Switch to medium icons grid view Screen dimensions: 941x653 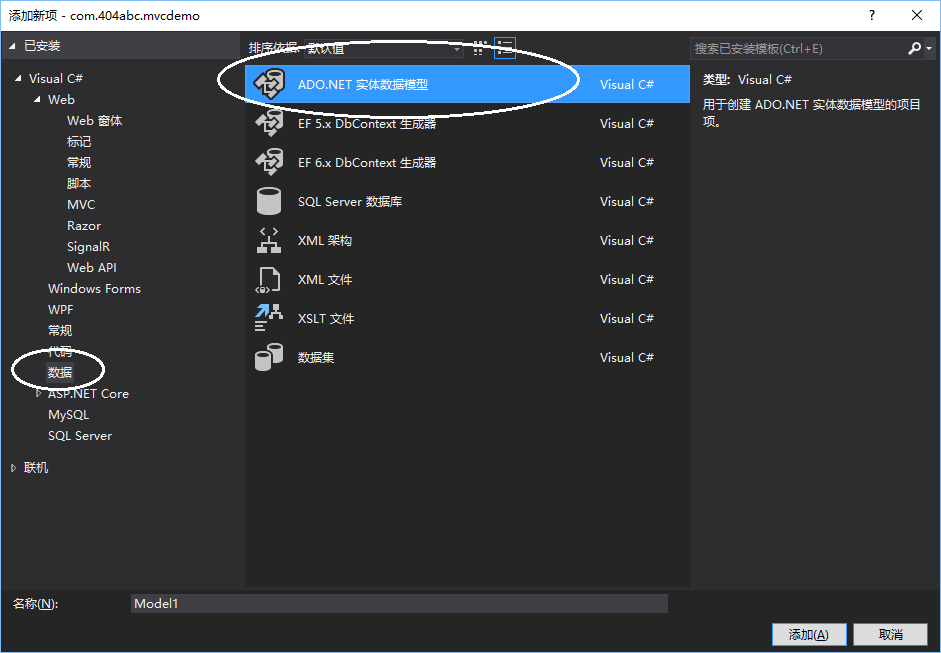click(478, 49)
